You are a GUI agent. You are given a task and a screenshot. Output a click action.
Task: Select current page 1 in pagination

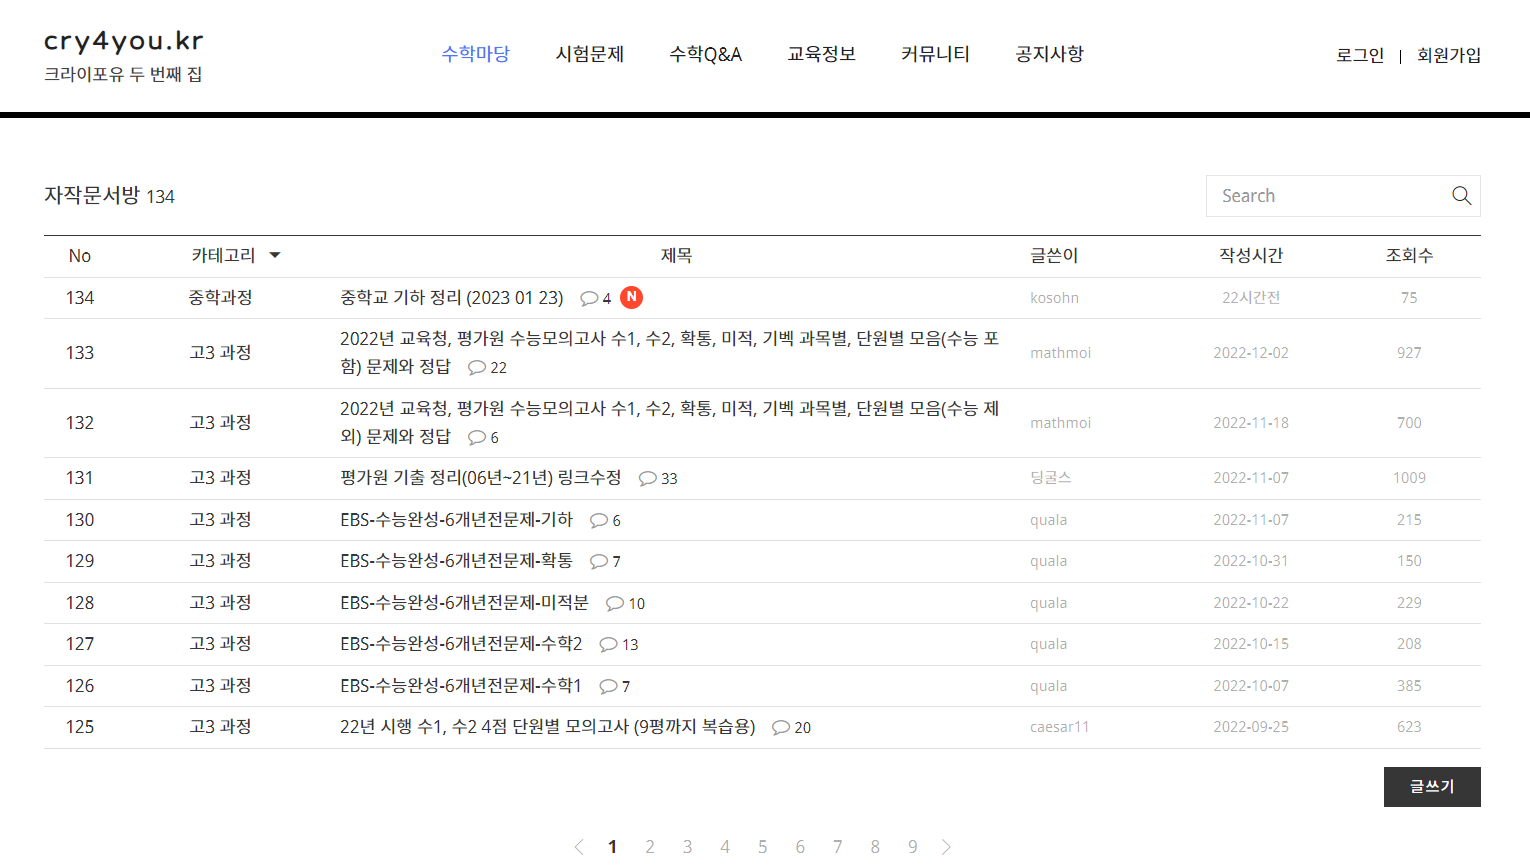point(613,847)
